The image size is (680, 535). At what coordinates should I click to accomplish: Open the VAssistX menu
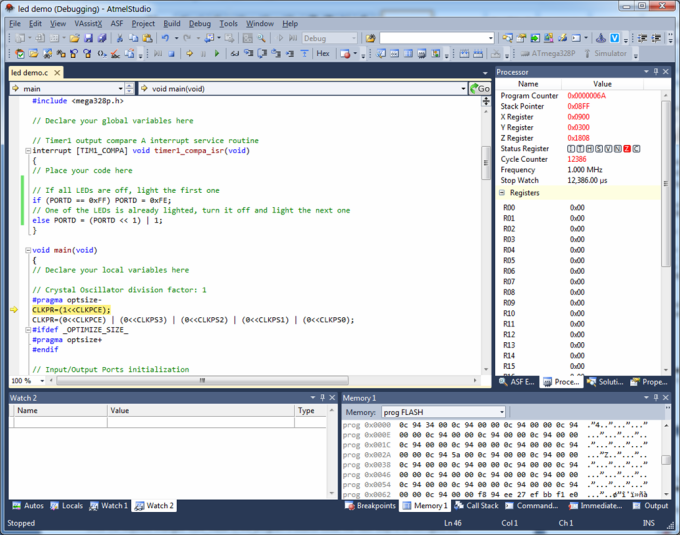(88, 23)
